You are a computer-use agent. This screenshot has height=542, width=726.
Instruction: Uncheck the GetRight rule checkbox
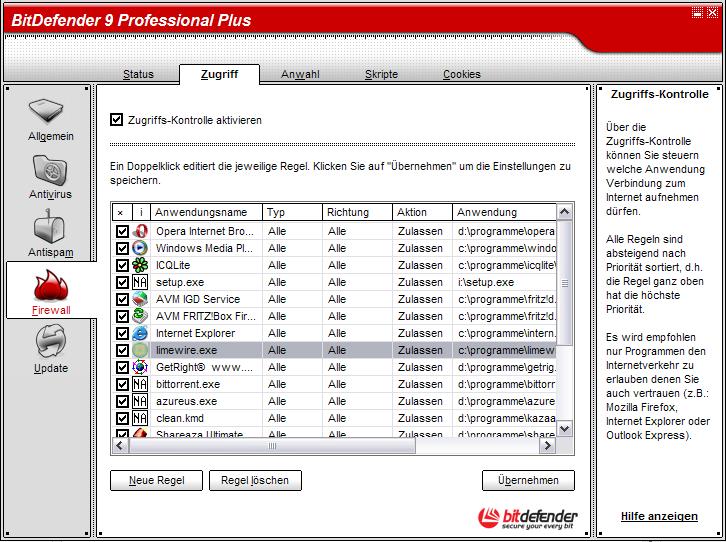coord(122,368)
